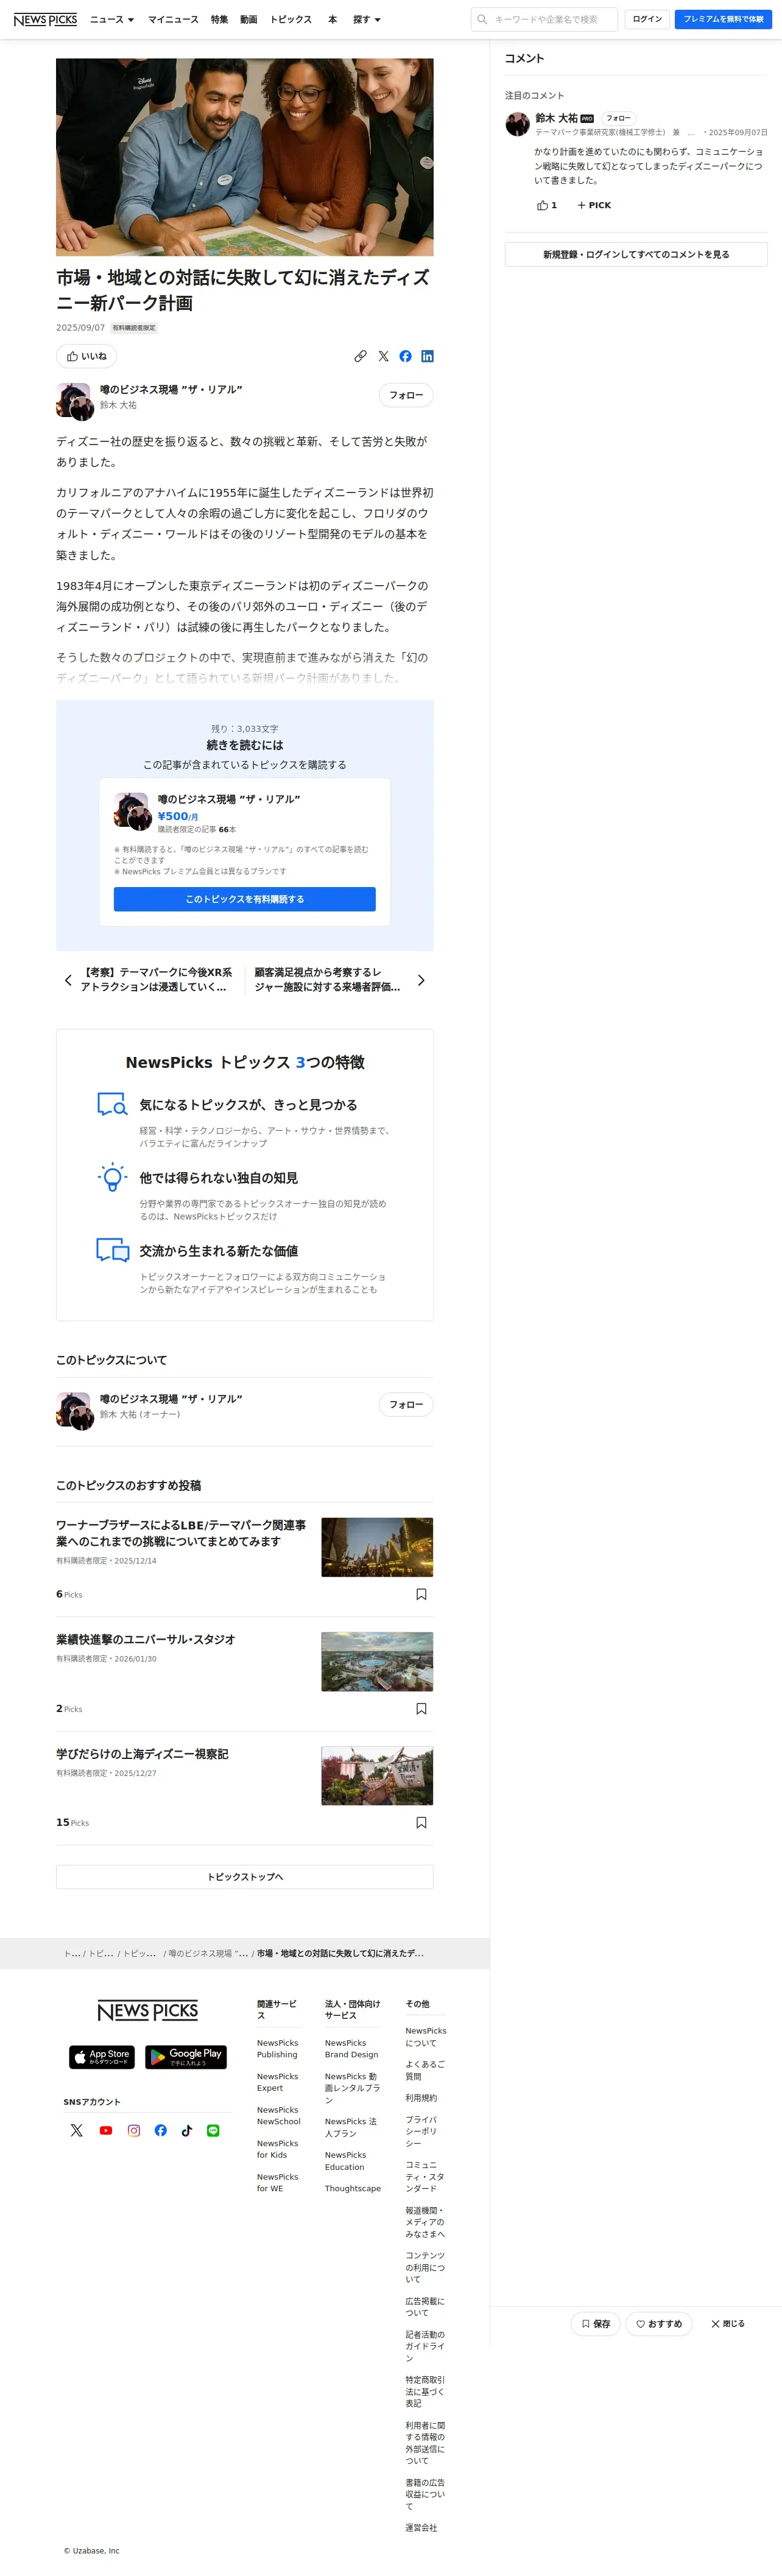Open NewsPicks Publishing footer link
782x2576 pixels.
tap(277, 2049)
